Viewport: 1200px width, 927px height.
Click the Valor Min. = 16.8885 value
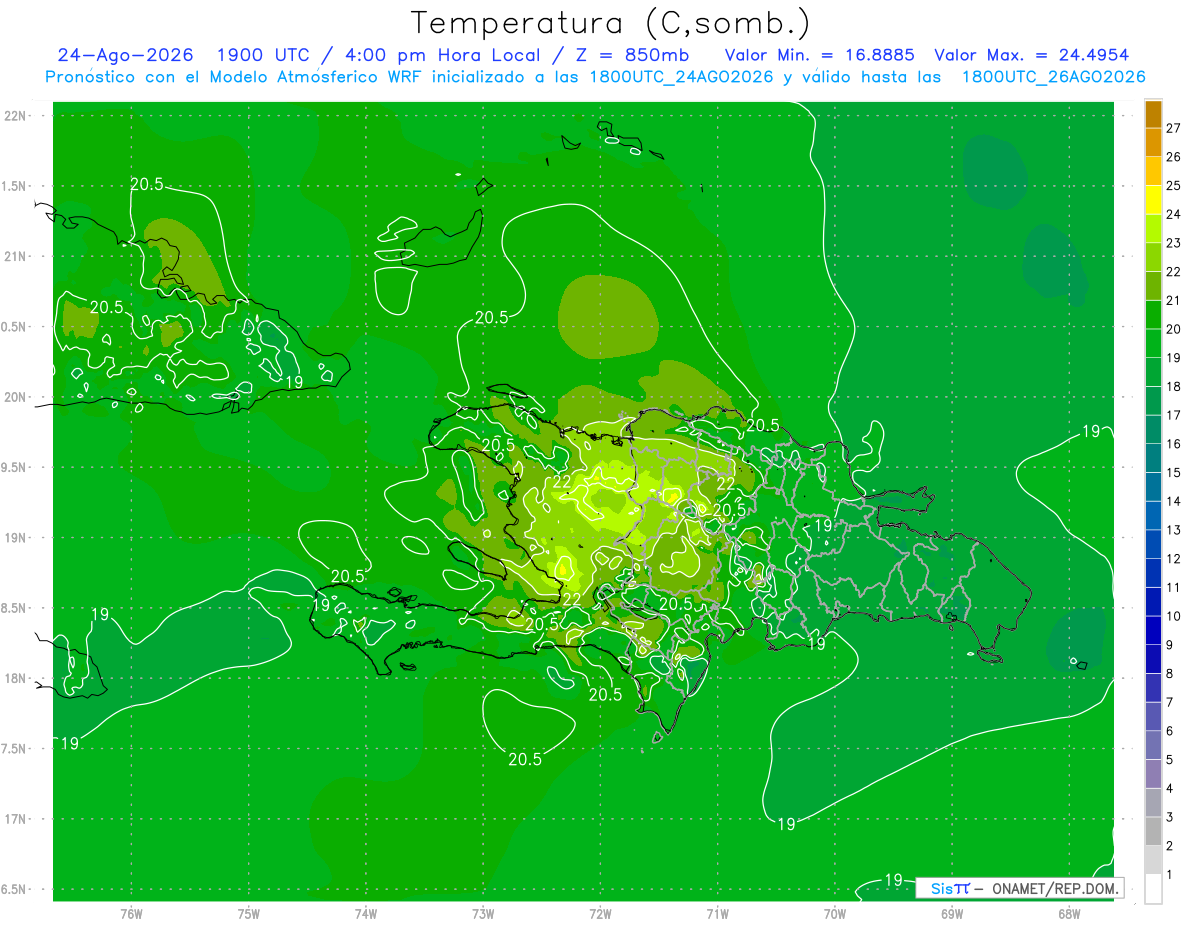coord(819,55)
